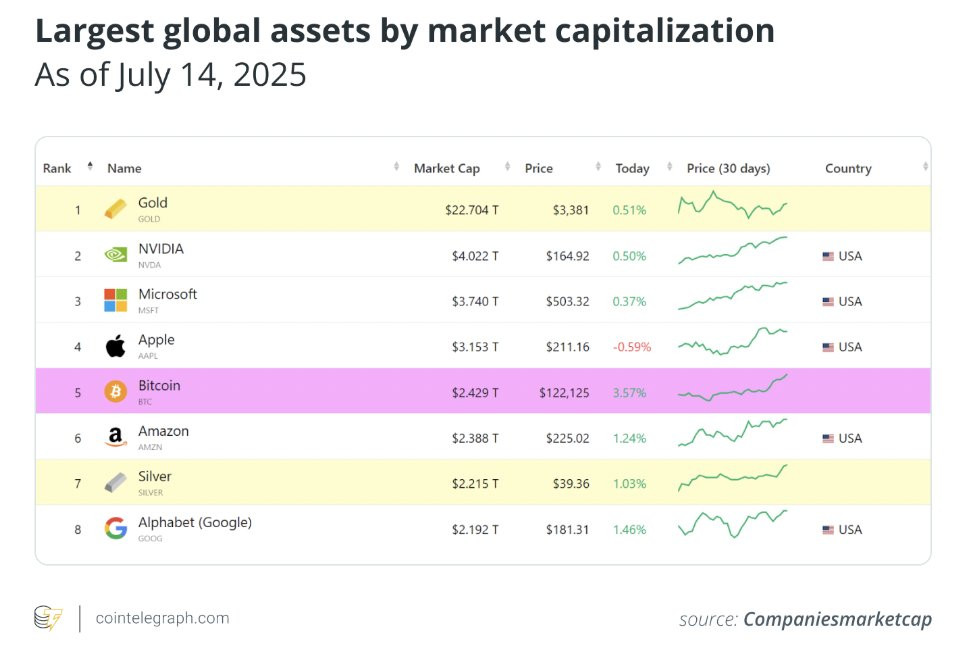View Gold 30-day price sparkline

[733, 205]
